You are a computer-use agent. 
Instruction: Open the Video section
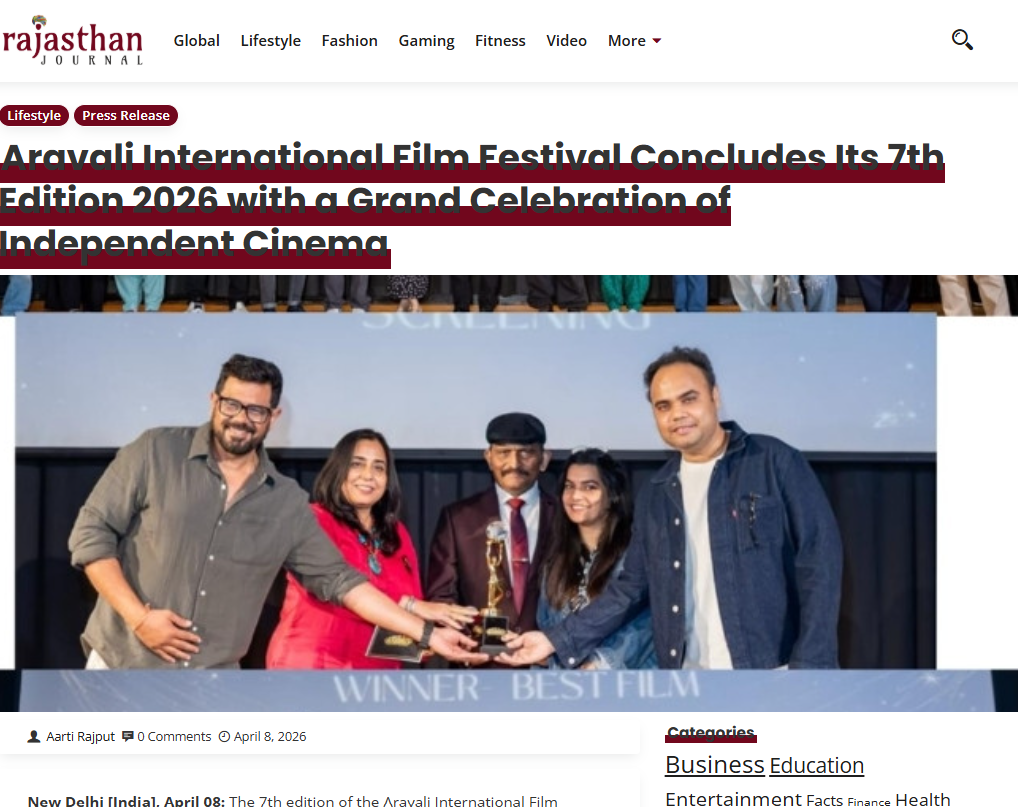pyautogui.click(x=566, y=40)
